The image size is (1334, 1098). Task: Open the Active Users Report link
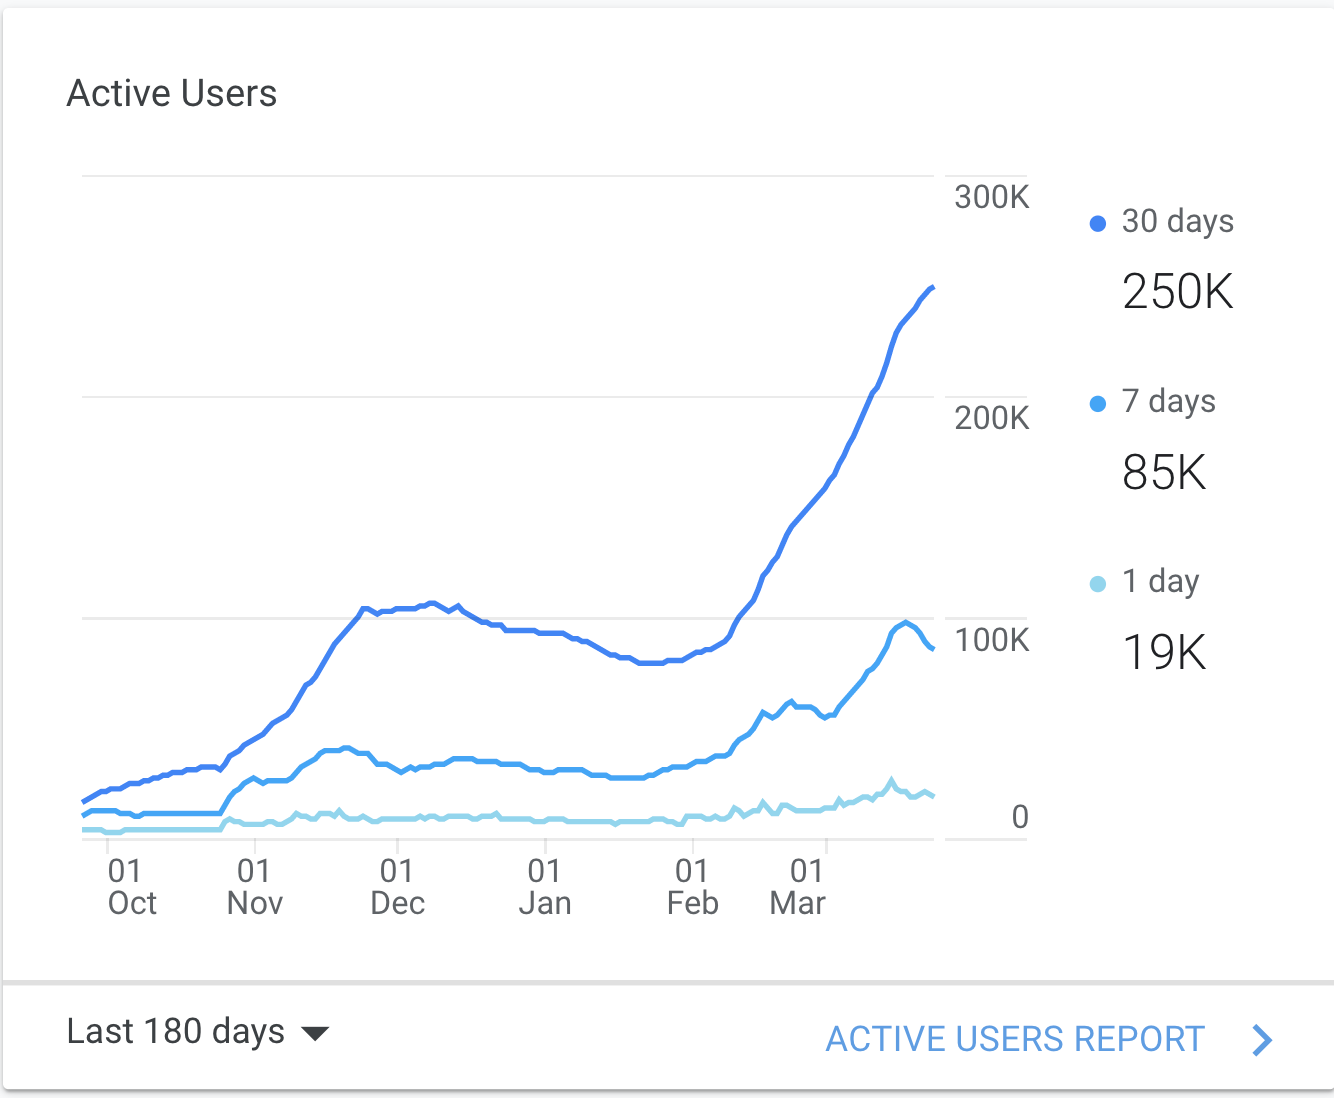[x=1014, y=1039]
